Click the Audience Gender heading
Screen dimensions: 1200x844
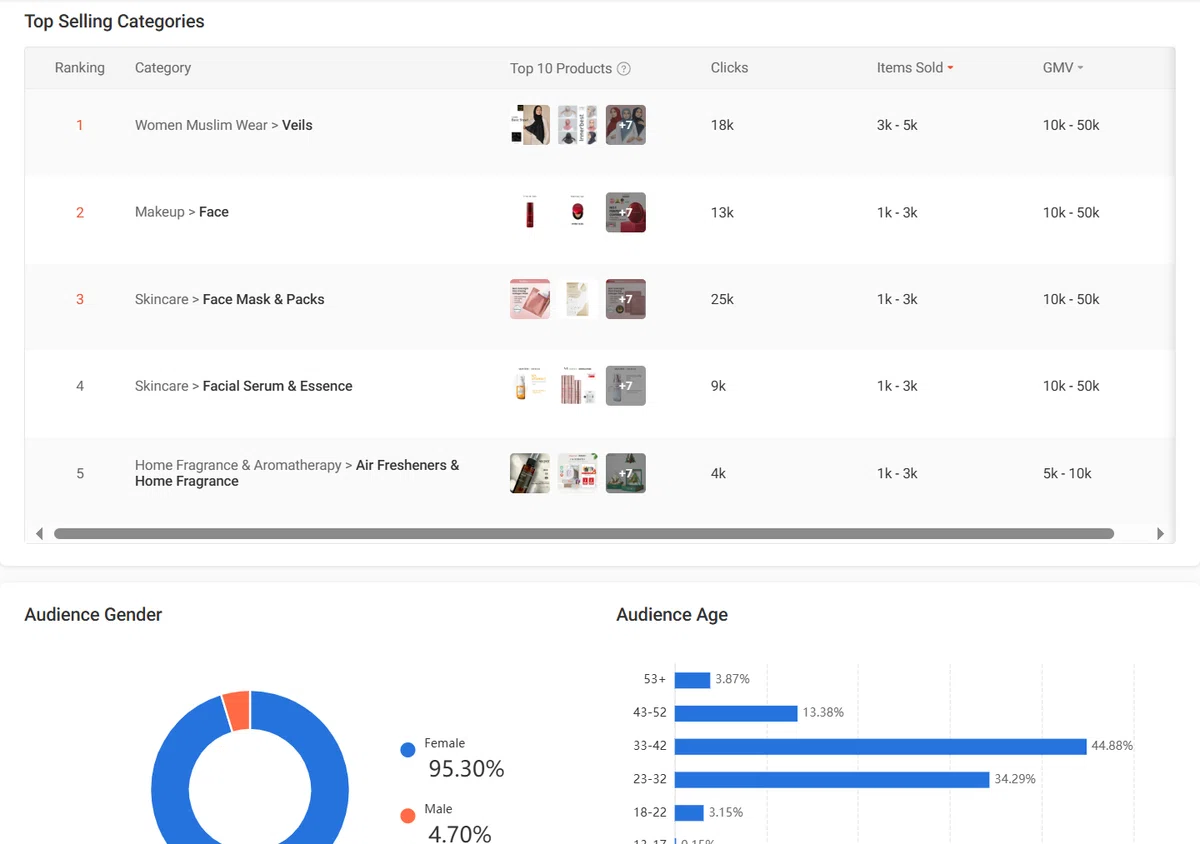click(93, 615)
